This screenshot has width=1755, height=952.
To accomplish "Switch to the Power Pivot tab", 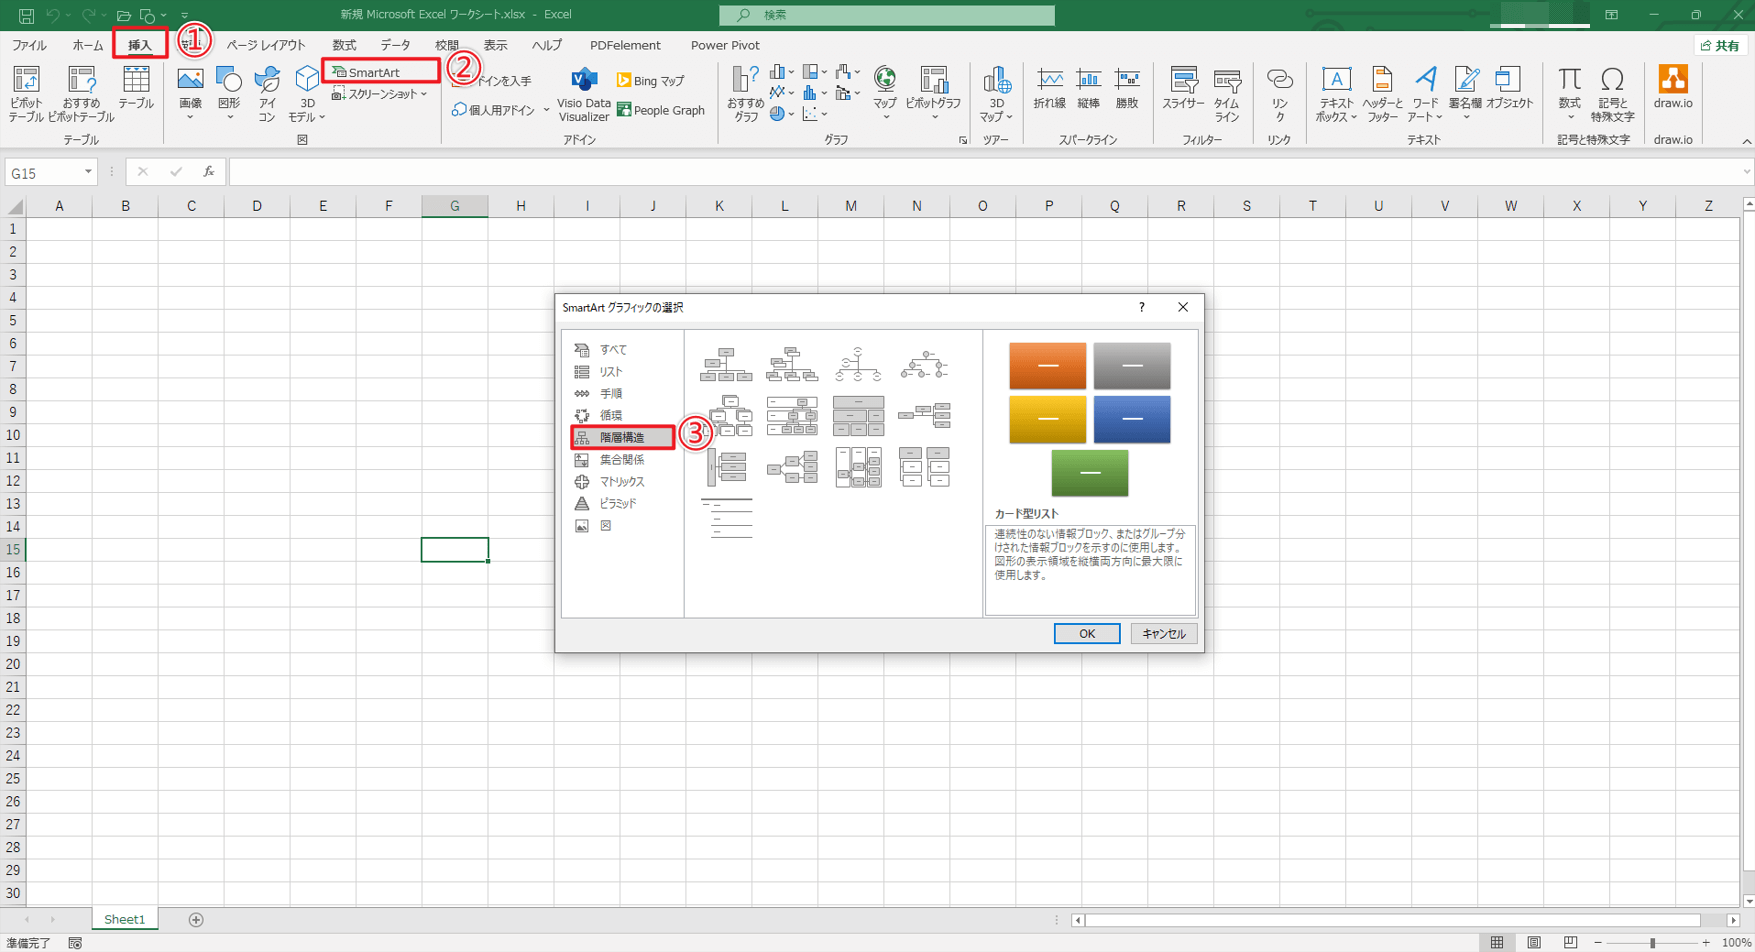I will (x=725, y=45).
